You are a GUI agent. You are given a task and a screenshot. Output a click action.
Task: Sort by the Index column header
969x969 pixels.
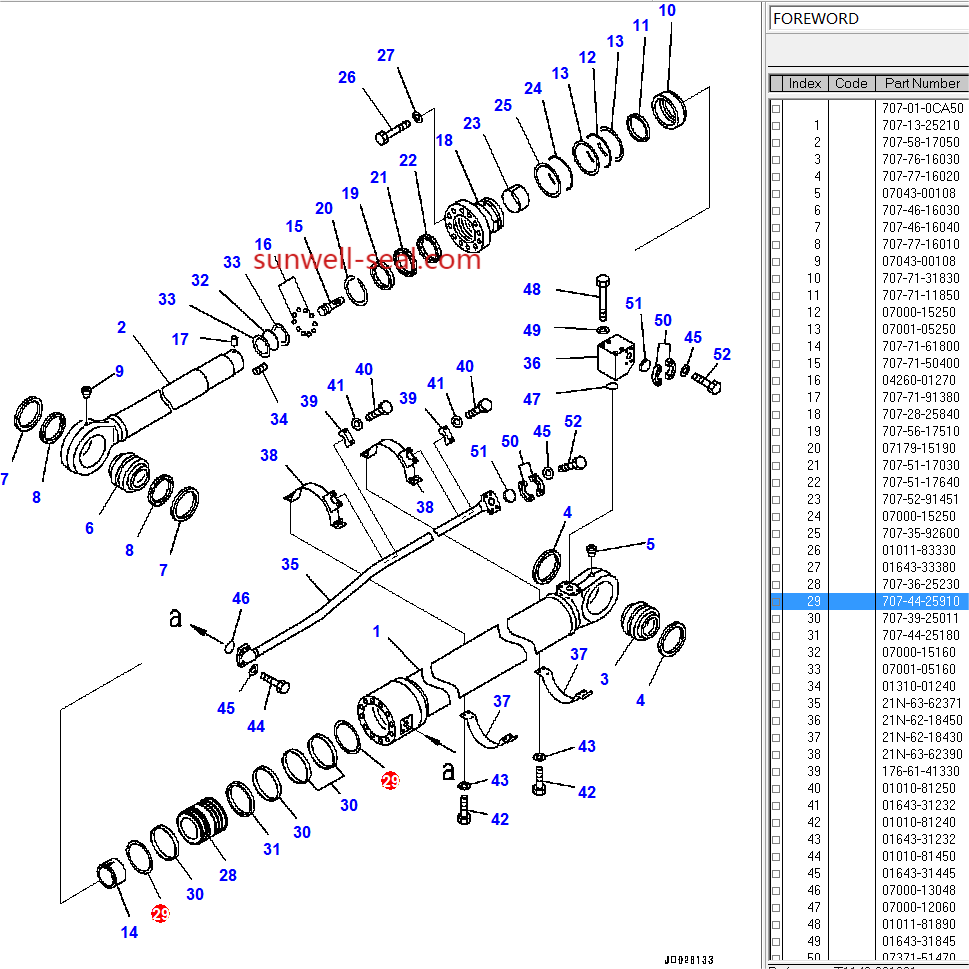804,83
